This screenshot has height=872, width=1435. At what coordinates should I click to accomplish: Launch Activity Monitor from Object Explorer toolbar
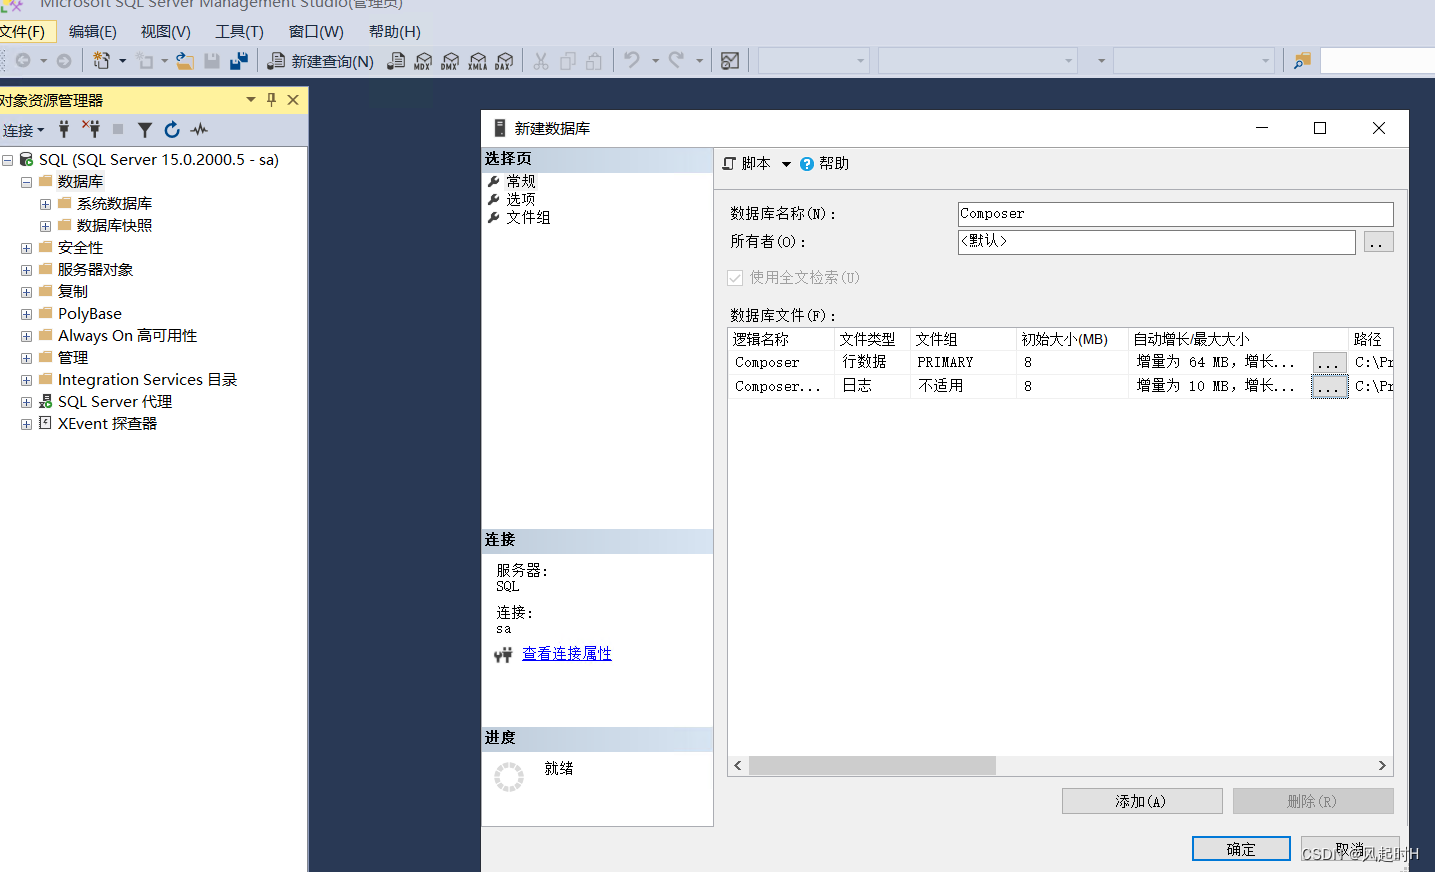click(198, 130)
